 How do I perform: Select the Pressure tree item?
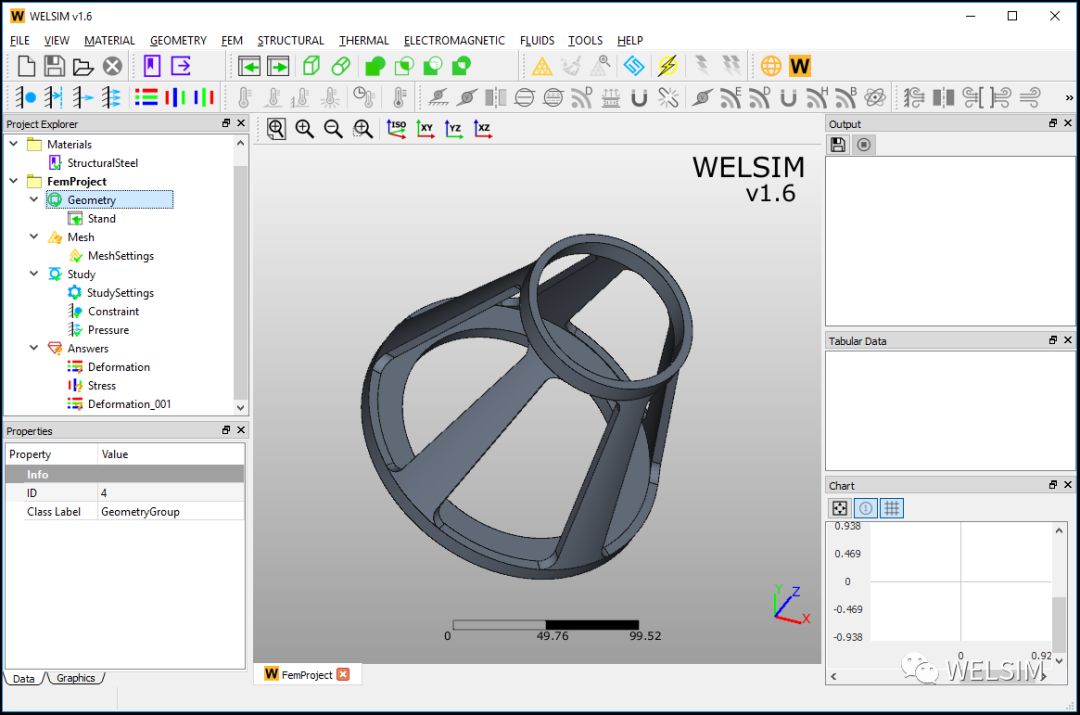coord(108,330)
